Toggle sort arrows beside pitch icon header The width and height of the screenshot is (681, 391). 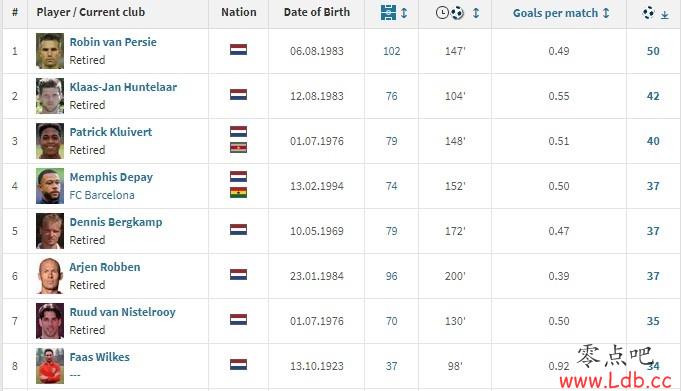(404, 13)
